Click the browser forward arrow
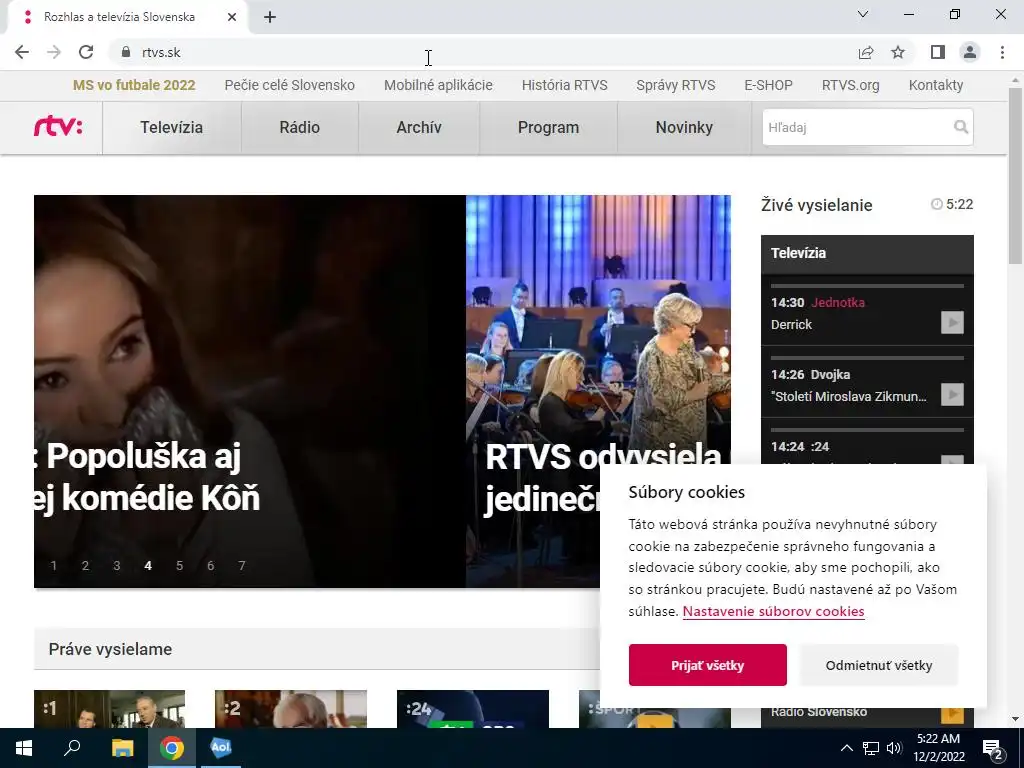Screen dimensions: 1024x768 [x=54, y=52]
